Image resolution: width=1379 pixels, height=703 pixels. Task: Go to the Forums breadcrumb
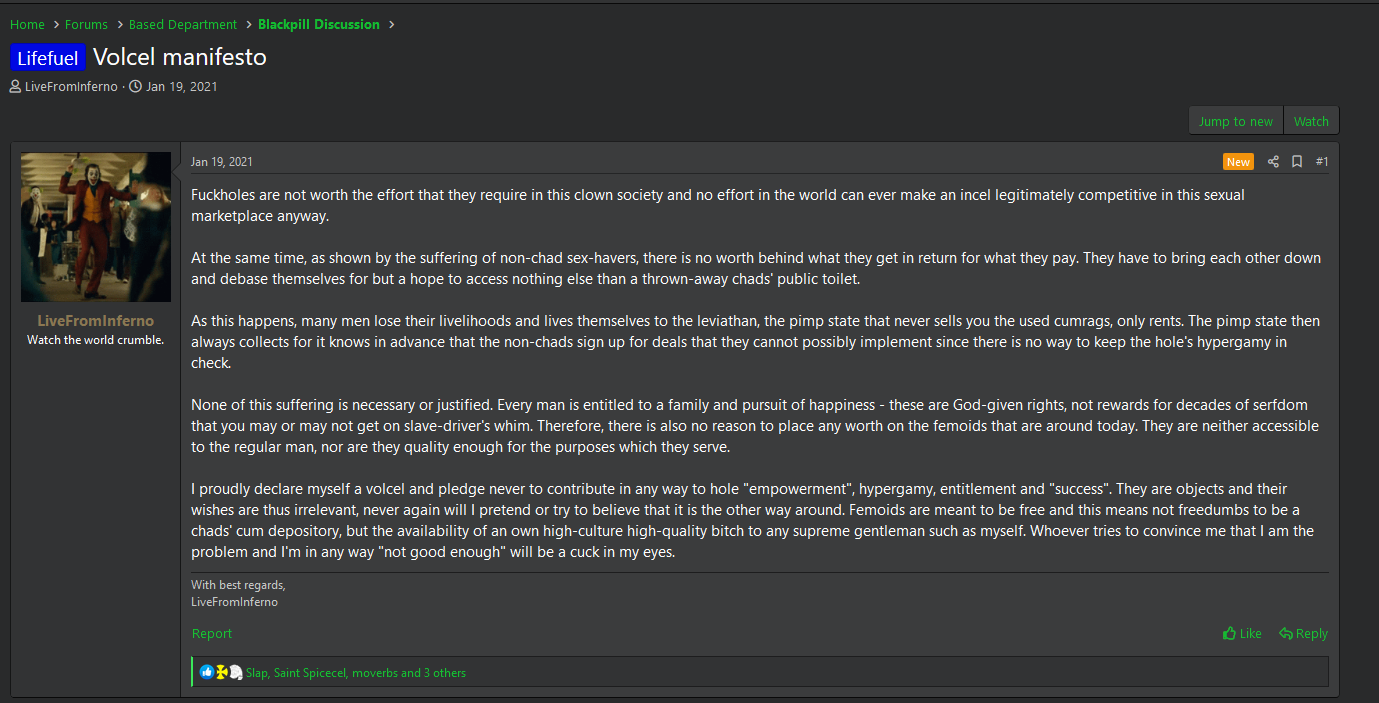click(x=86, y=25)
